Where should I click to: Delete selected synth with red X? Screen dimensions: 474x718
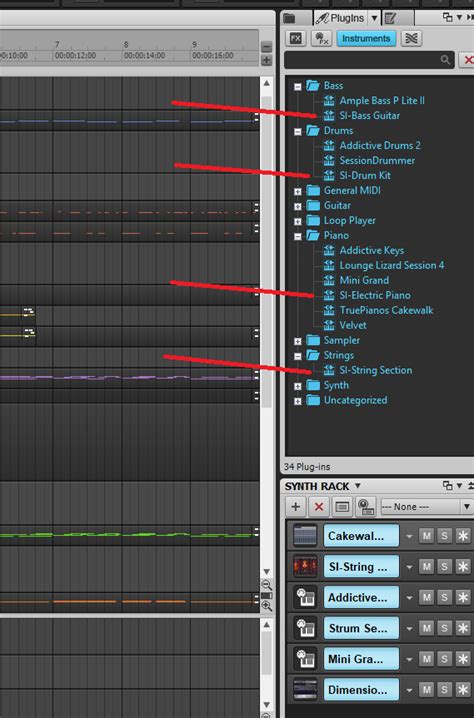coord(319,506)
